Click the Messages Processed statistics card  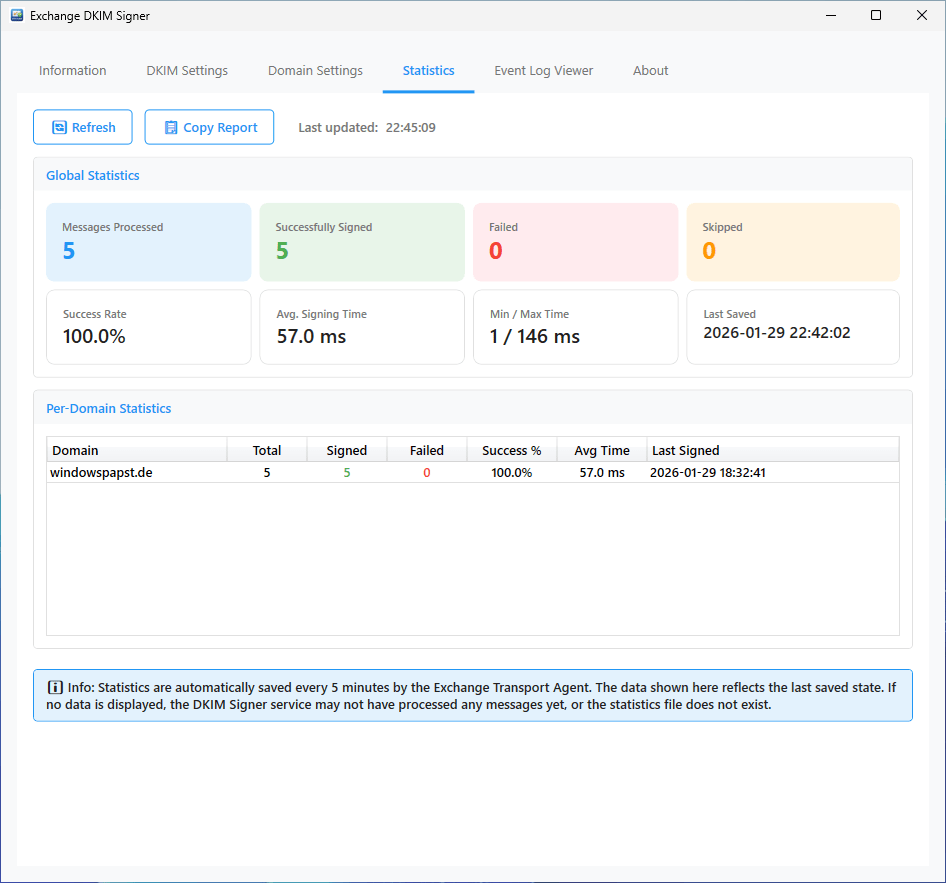tap(149, 243)
